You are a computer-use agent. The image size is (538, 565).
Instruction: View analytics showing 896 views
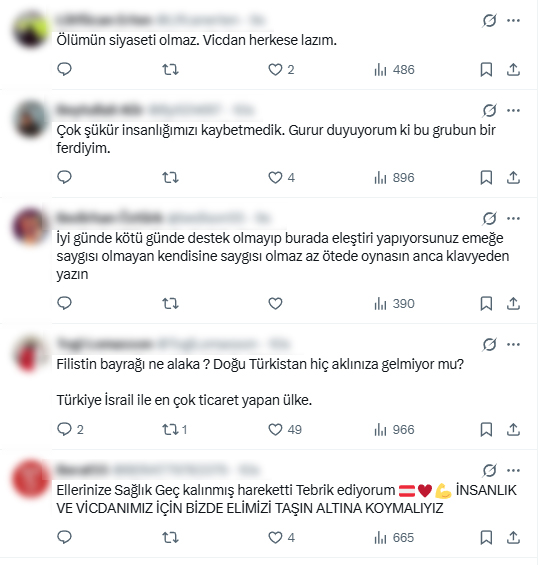click(x=394, y=177)
